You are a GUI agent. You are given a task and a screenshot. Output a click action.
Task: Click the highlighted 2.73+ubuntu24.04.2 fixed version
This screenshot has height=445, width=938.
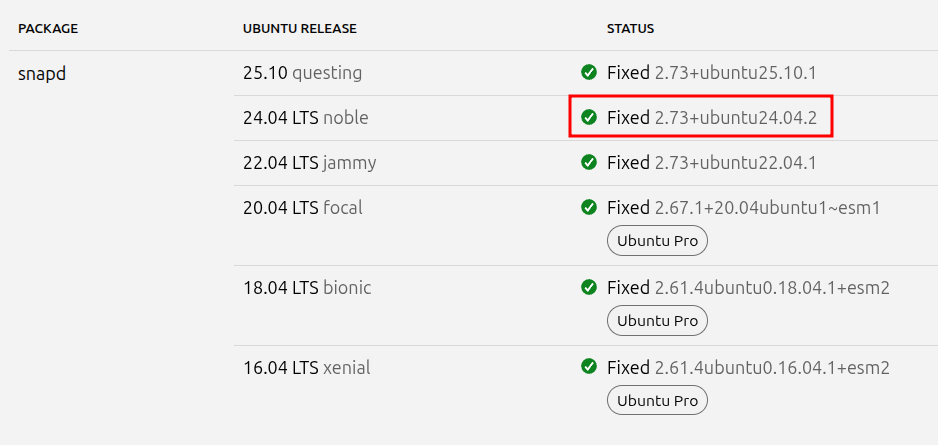(735, 118)
